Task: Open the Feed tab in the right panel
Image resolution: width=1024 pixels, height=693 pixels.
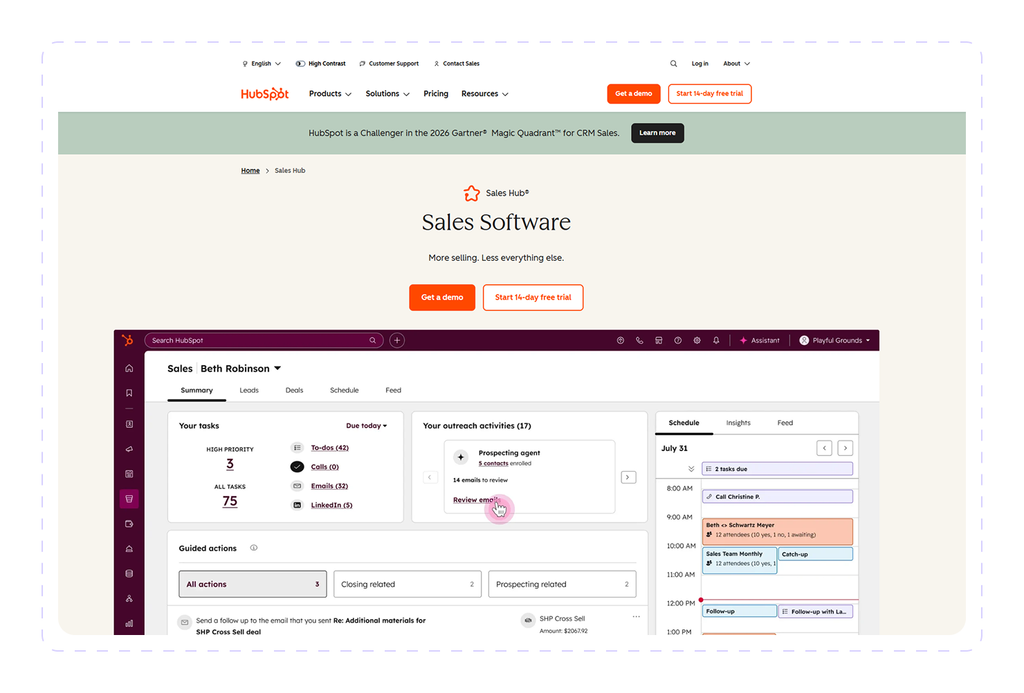Action: coord(785,423)
